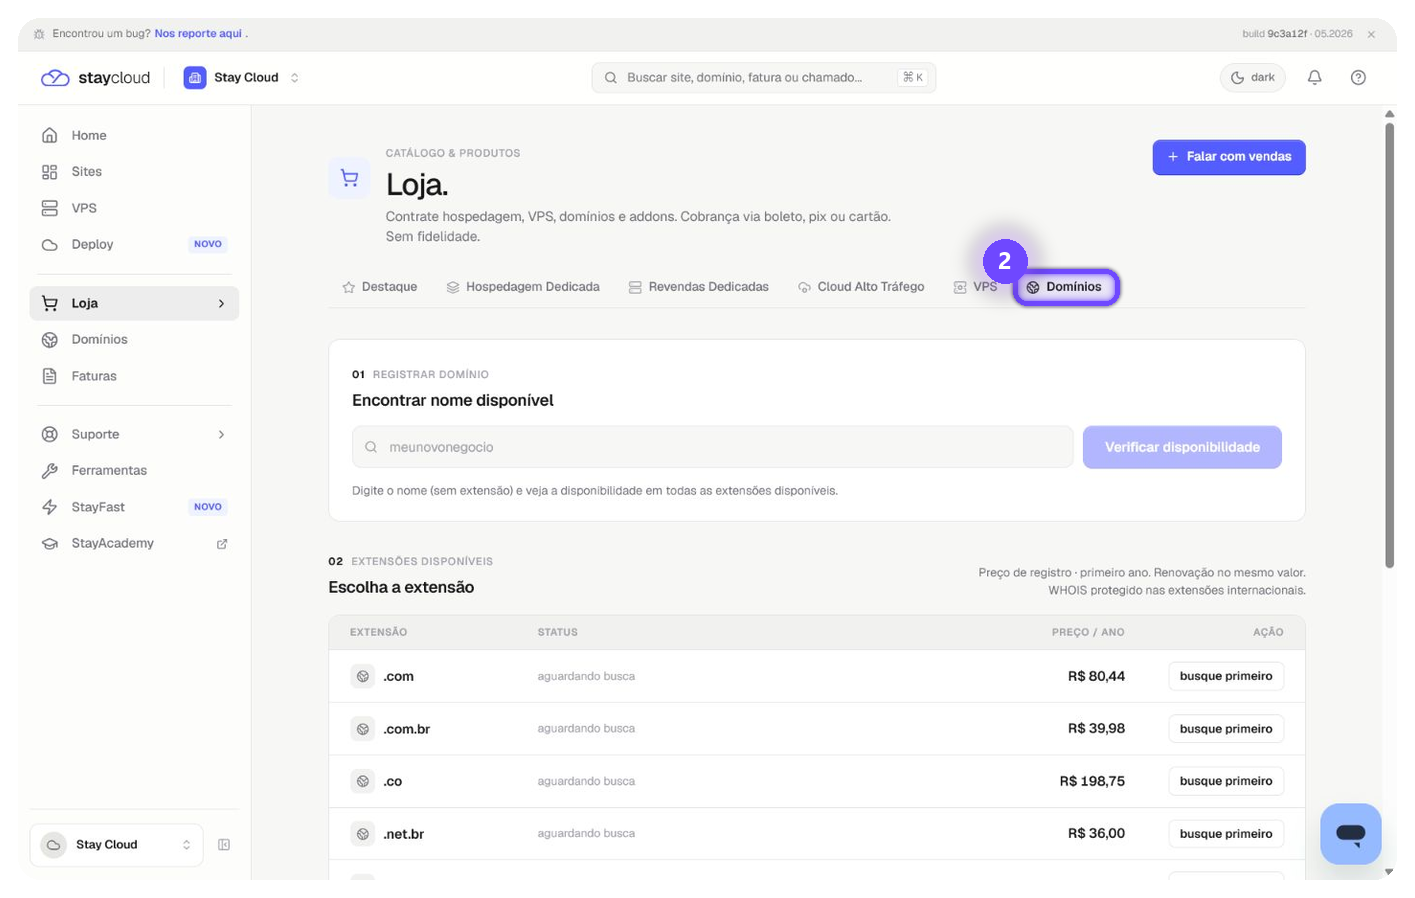Open the help question mark icon

(1358, 77)
